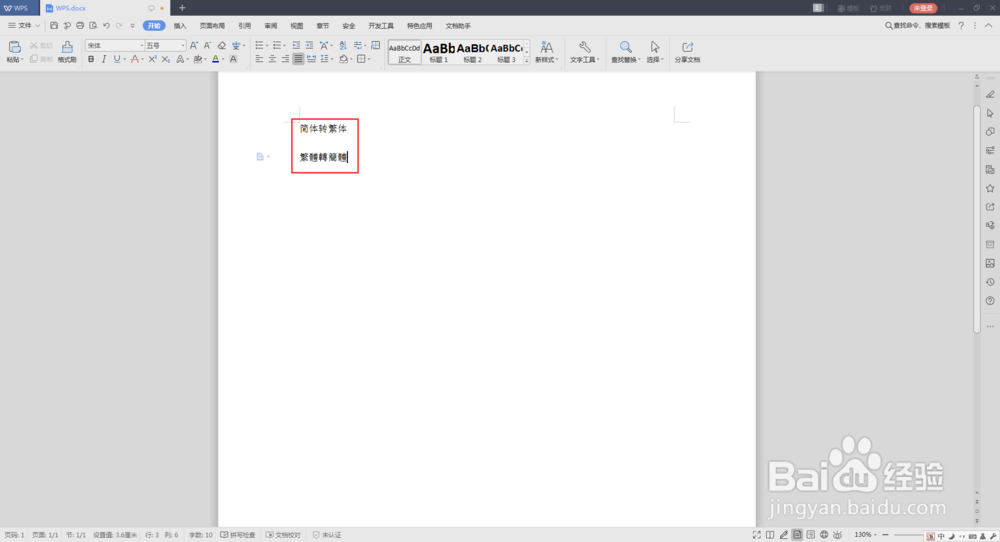Open the Review (审阅) tab

click(x=270, y=26)
